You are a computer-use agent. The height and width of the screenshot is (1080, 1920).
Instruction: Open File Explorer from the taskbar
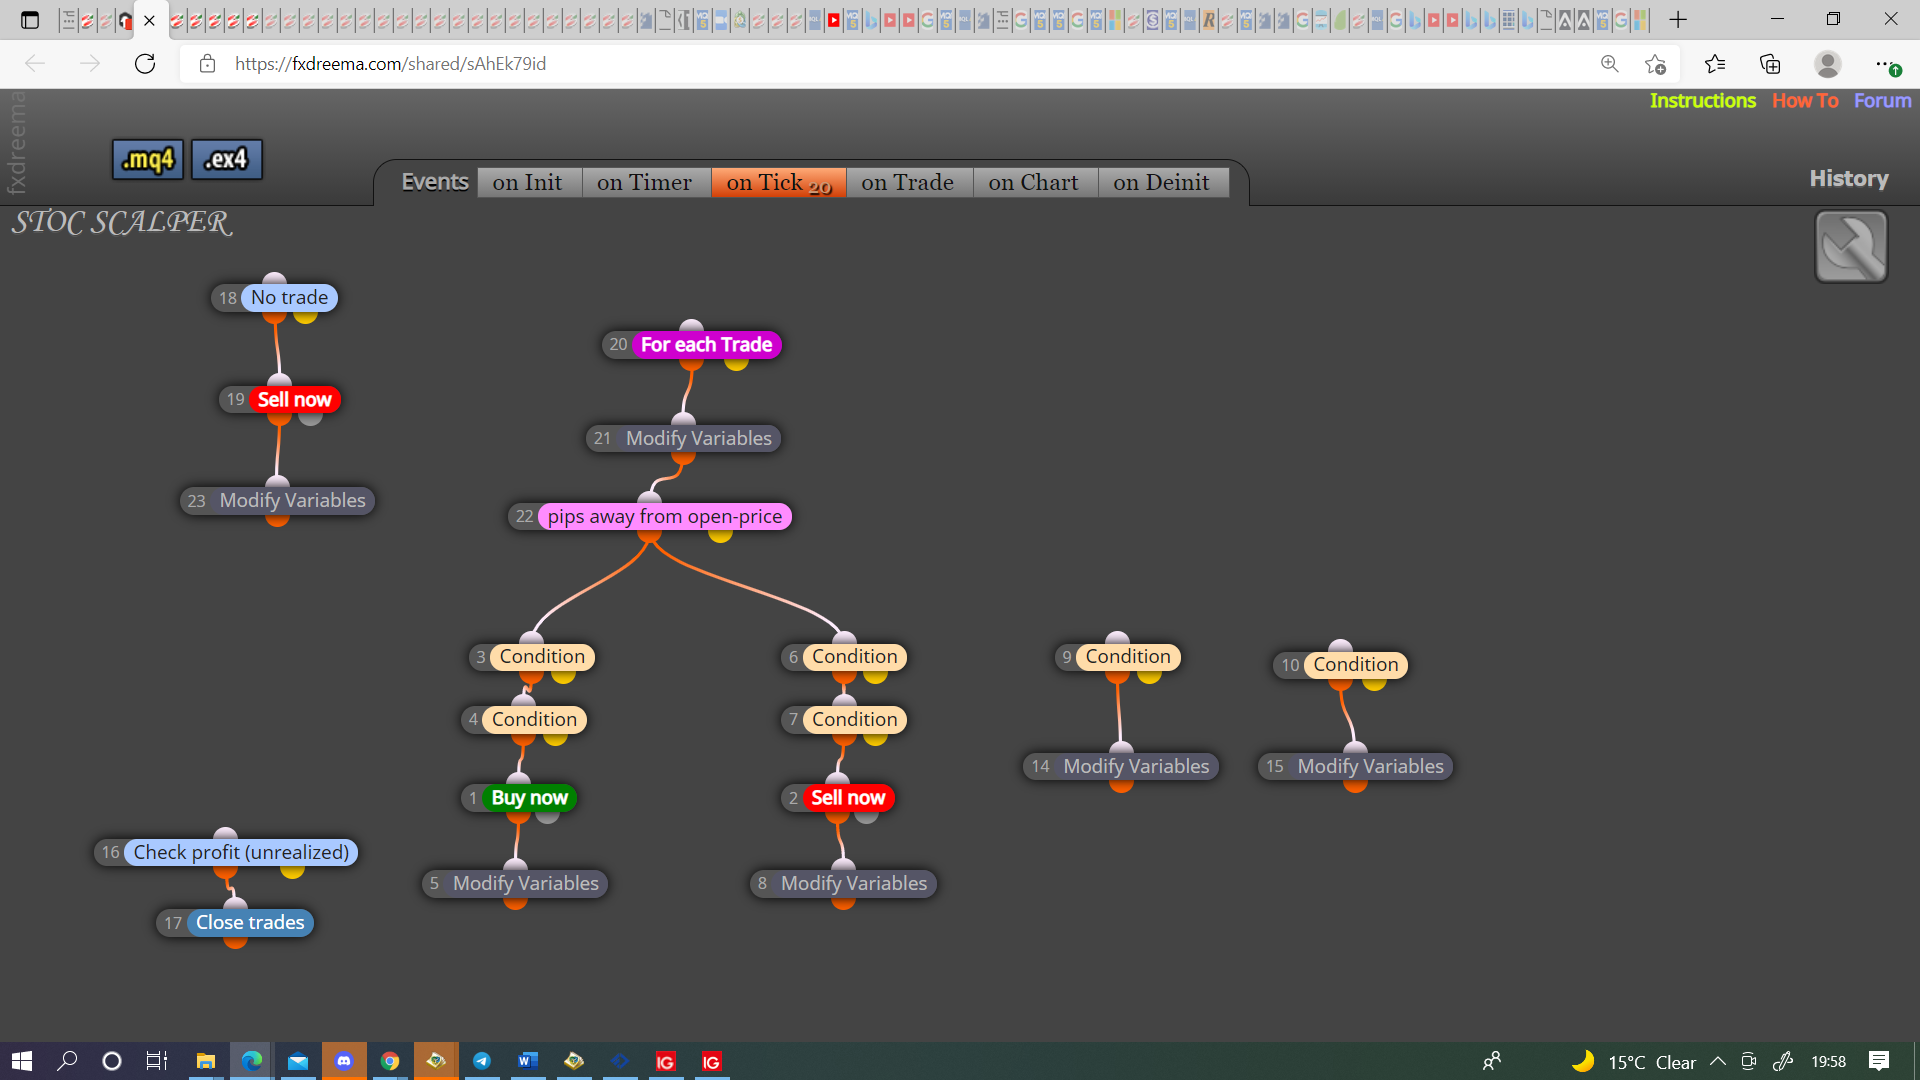coord(206,1061)
